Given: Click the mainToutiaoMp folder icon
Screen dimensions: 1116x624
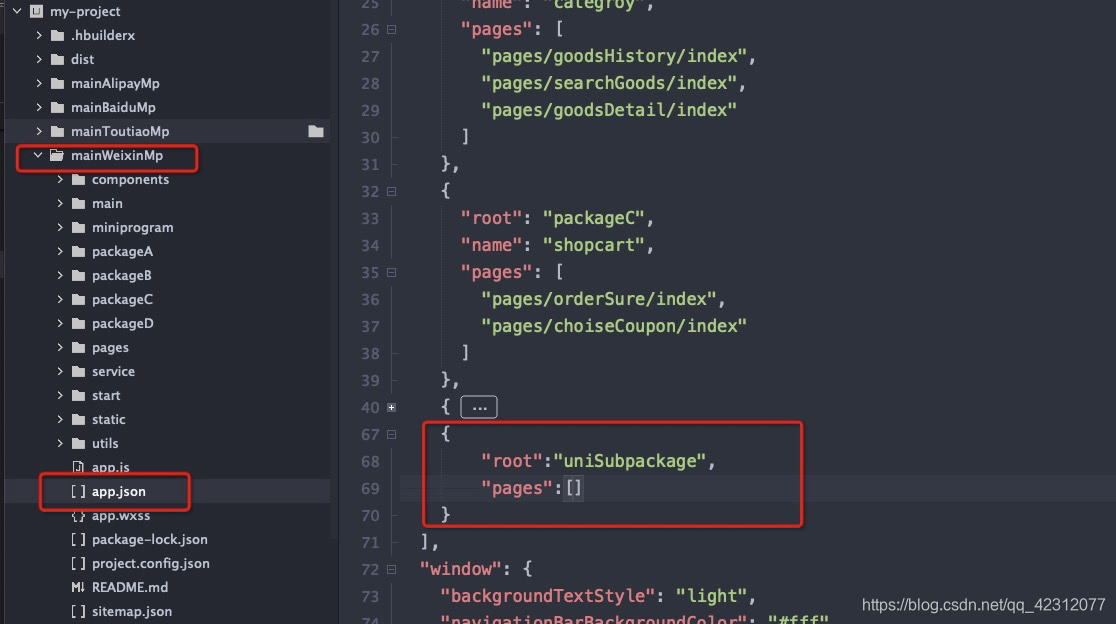Looking at the screenshot, I should 58,132.
